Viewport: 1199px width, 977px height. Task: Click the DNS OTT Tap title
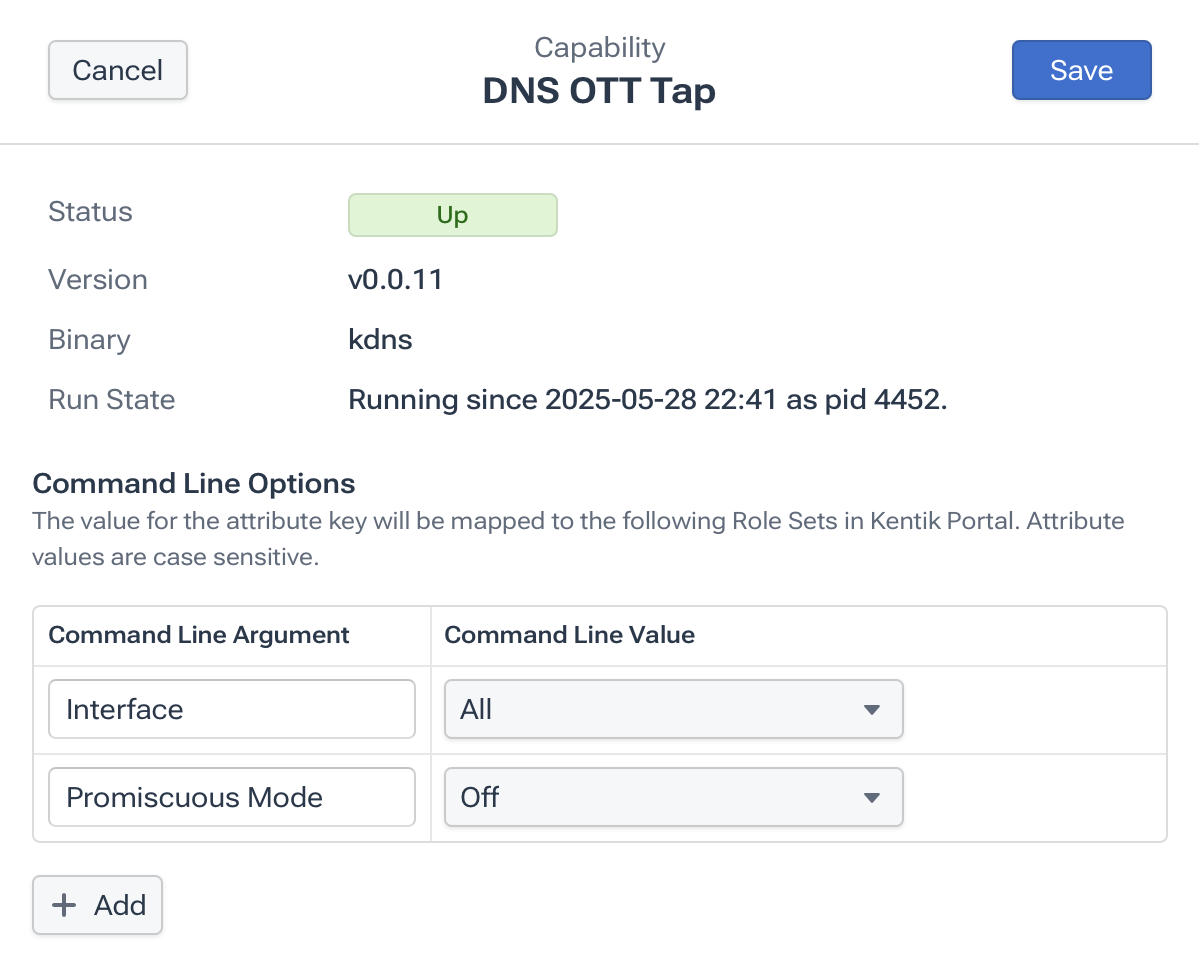point(599,92)
